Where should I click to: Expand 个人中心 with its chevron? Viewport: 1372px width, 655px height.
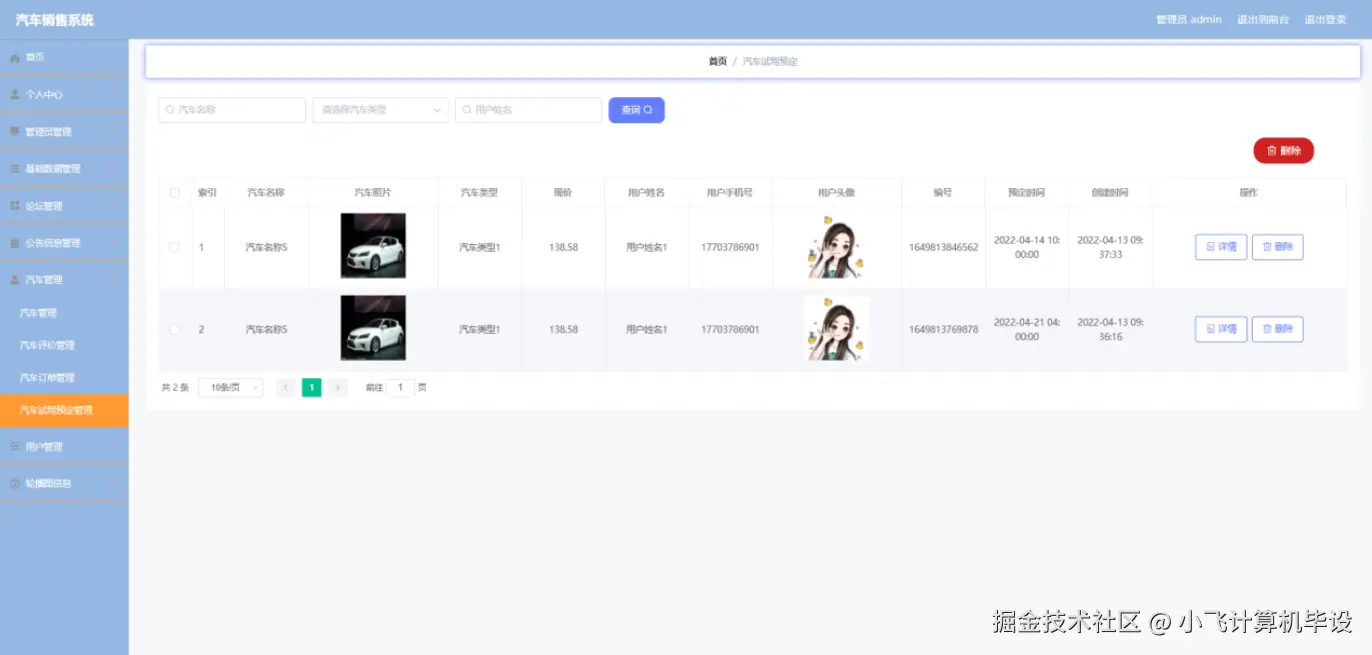click(112, 95)
